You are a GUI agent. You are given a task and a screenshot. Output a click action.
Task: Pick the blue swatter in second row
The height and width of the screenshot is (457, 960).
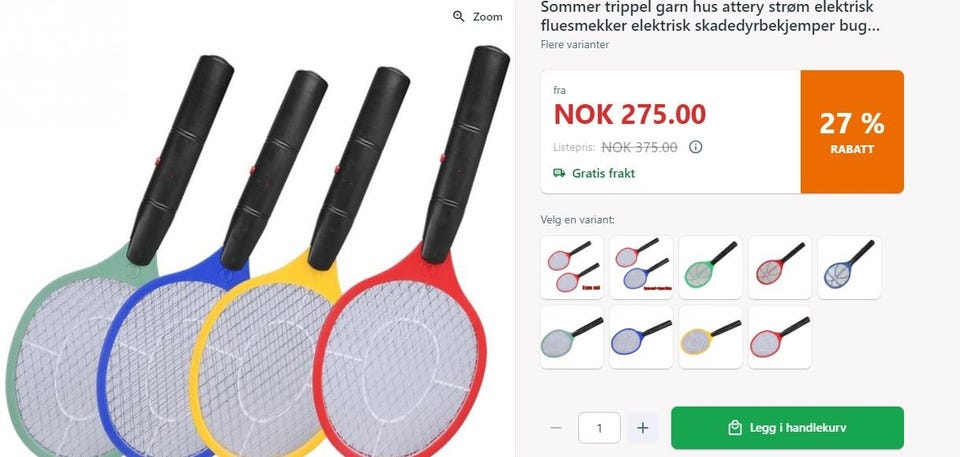click(x=641, y=337)
